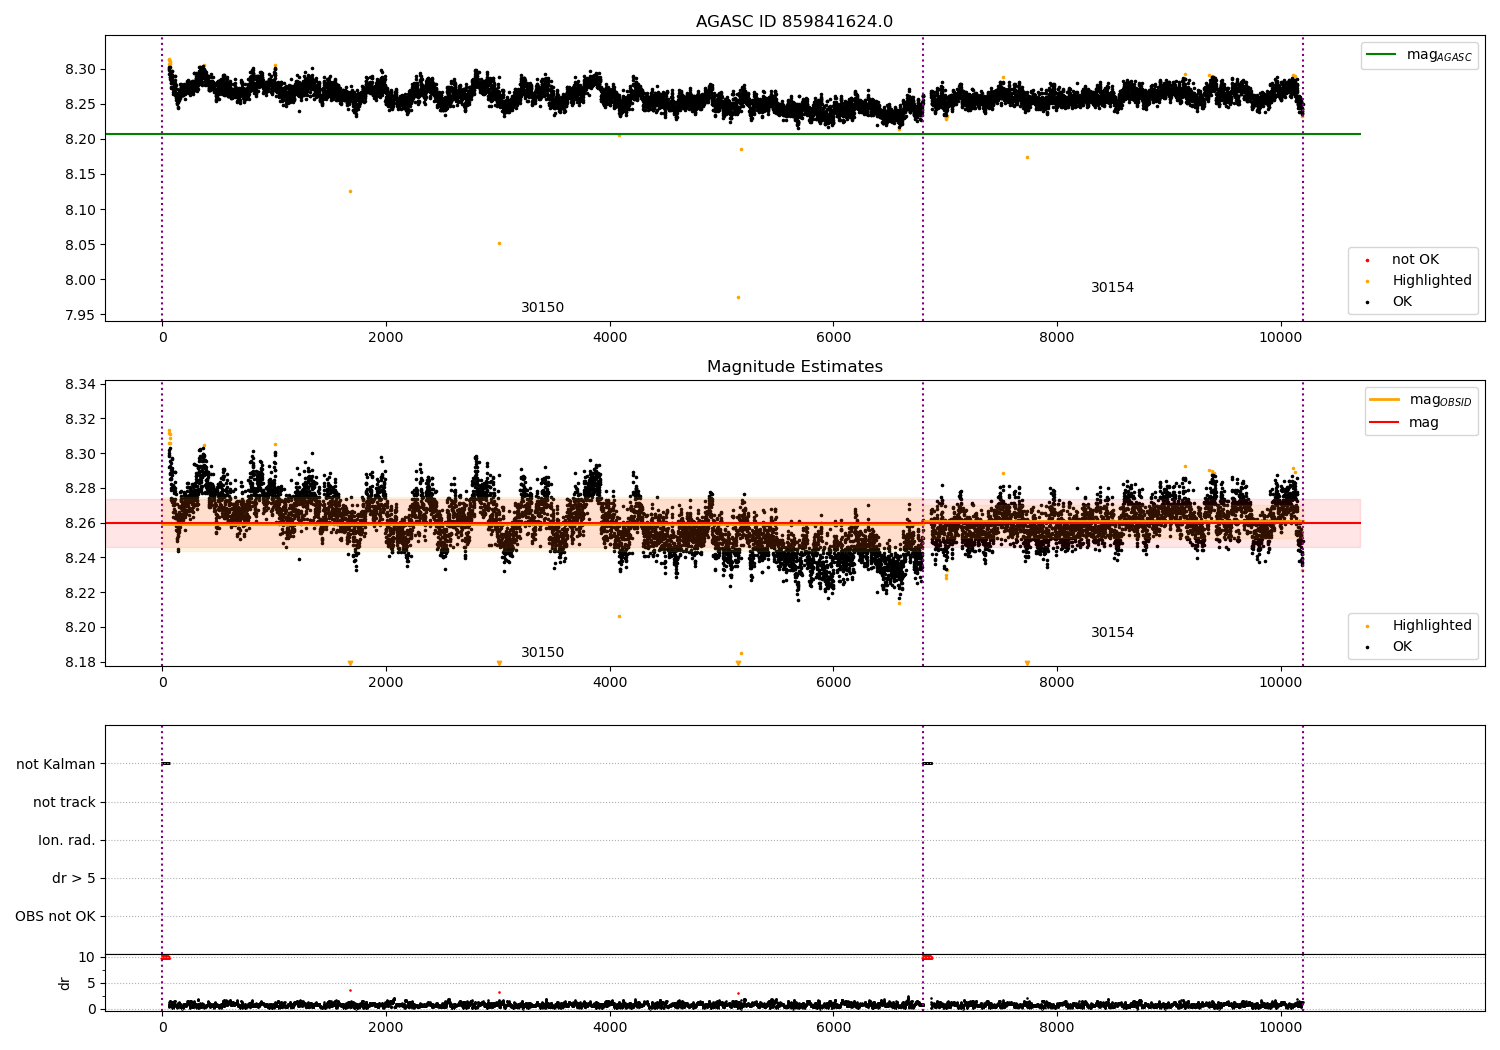The width and height of the screenshot is (1500, 1050).
Task: Click the 'Magnitude Estimates' plot title
Action: pos(794,367)
